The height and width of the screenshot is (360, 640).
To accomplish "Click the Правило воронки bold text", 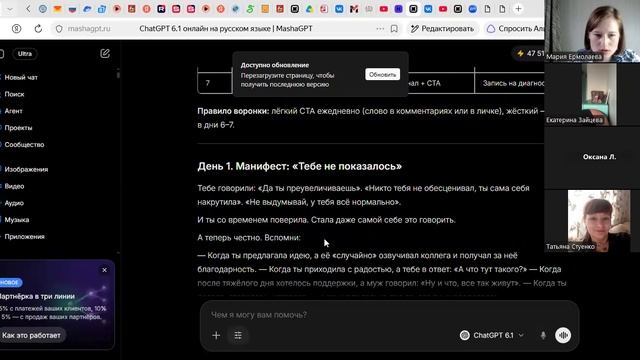I will pos(233,111).
